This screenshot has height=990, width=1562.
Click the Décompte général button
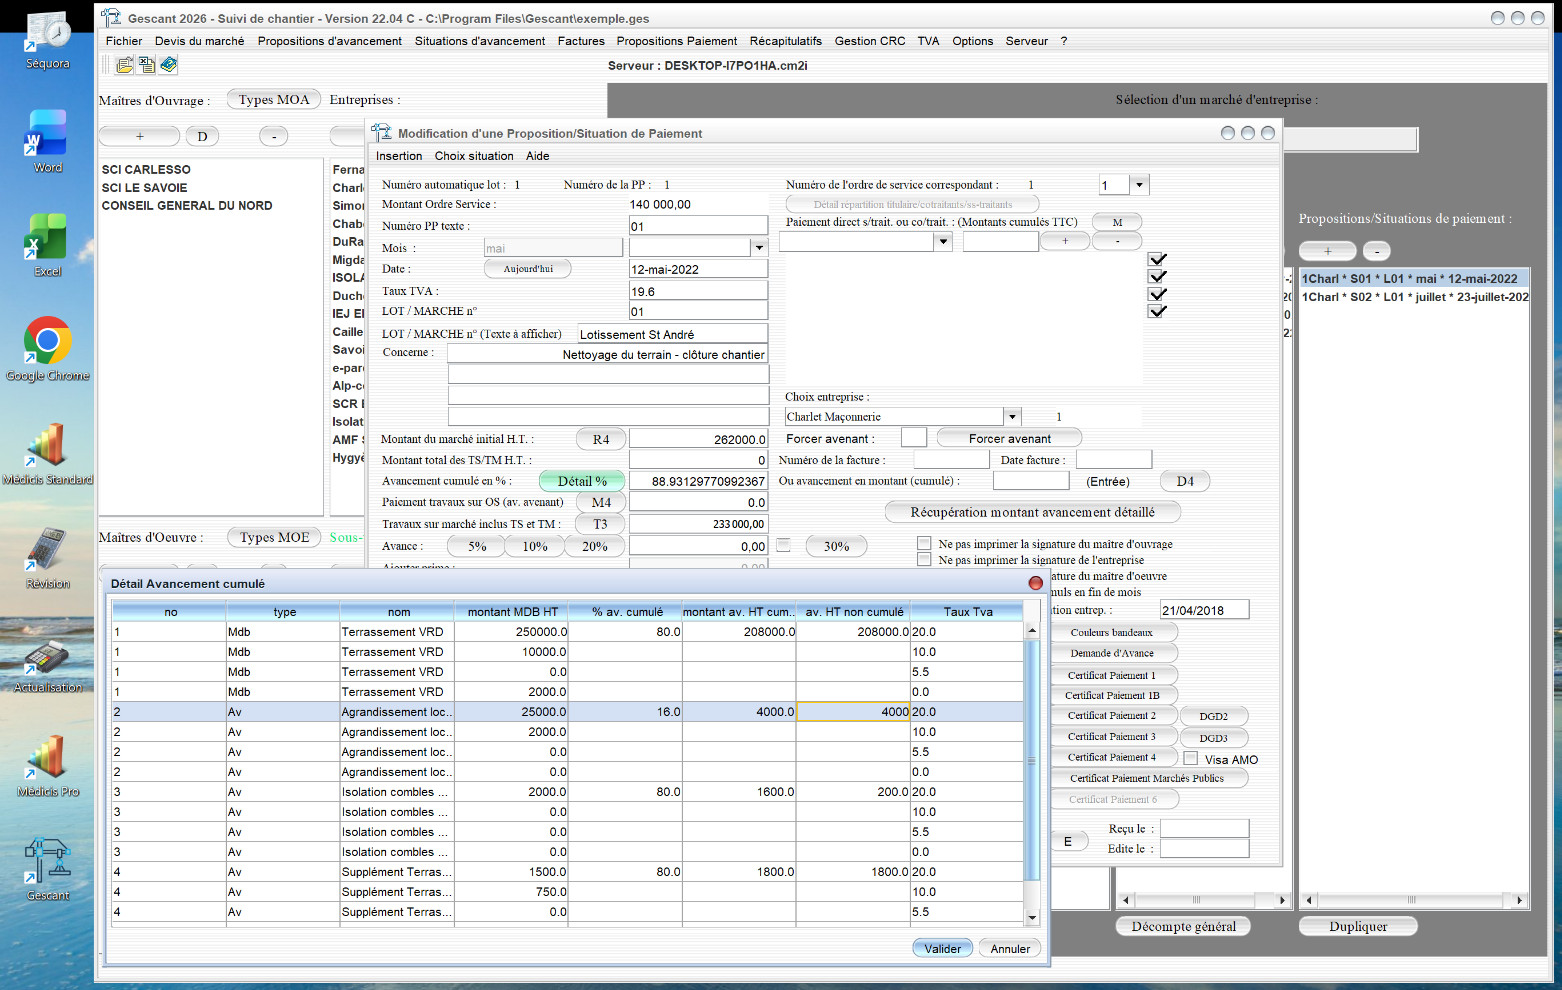[x=1183, y=926]
